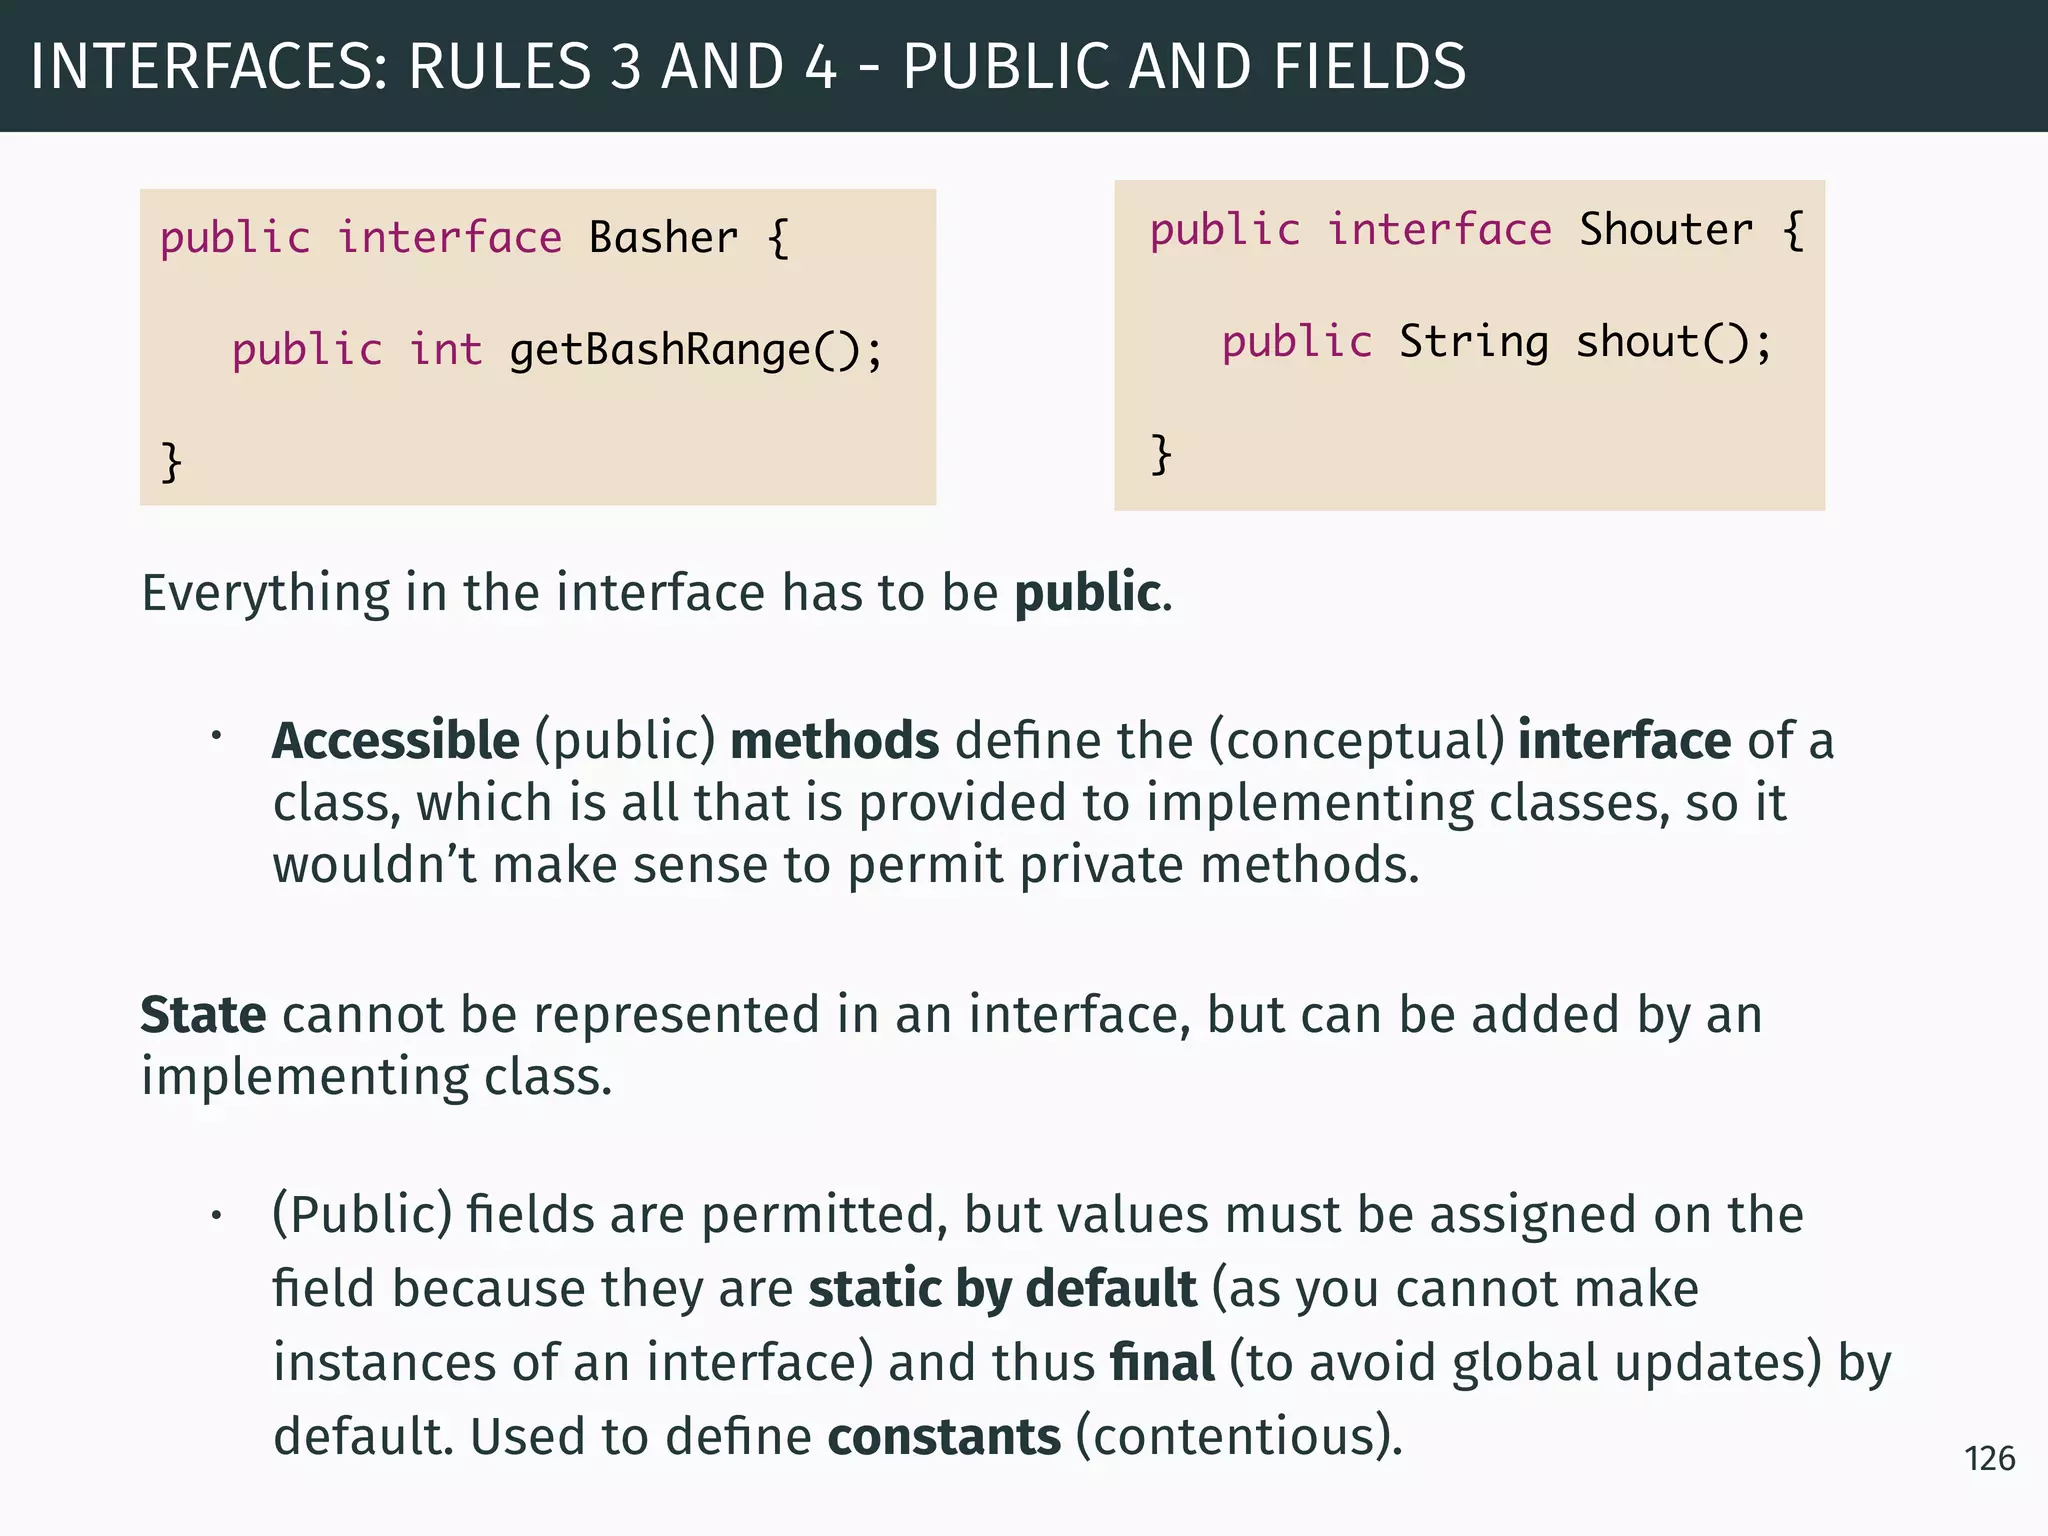Click the 'String' return type in code
This screenshot has height=1536, width=2048.
pos(1473,342)
